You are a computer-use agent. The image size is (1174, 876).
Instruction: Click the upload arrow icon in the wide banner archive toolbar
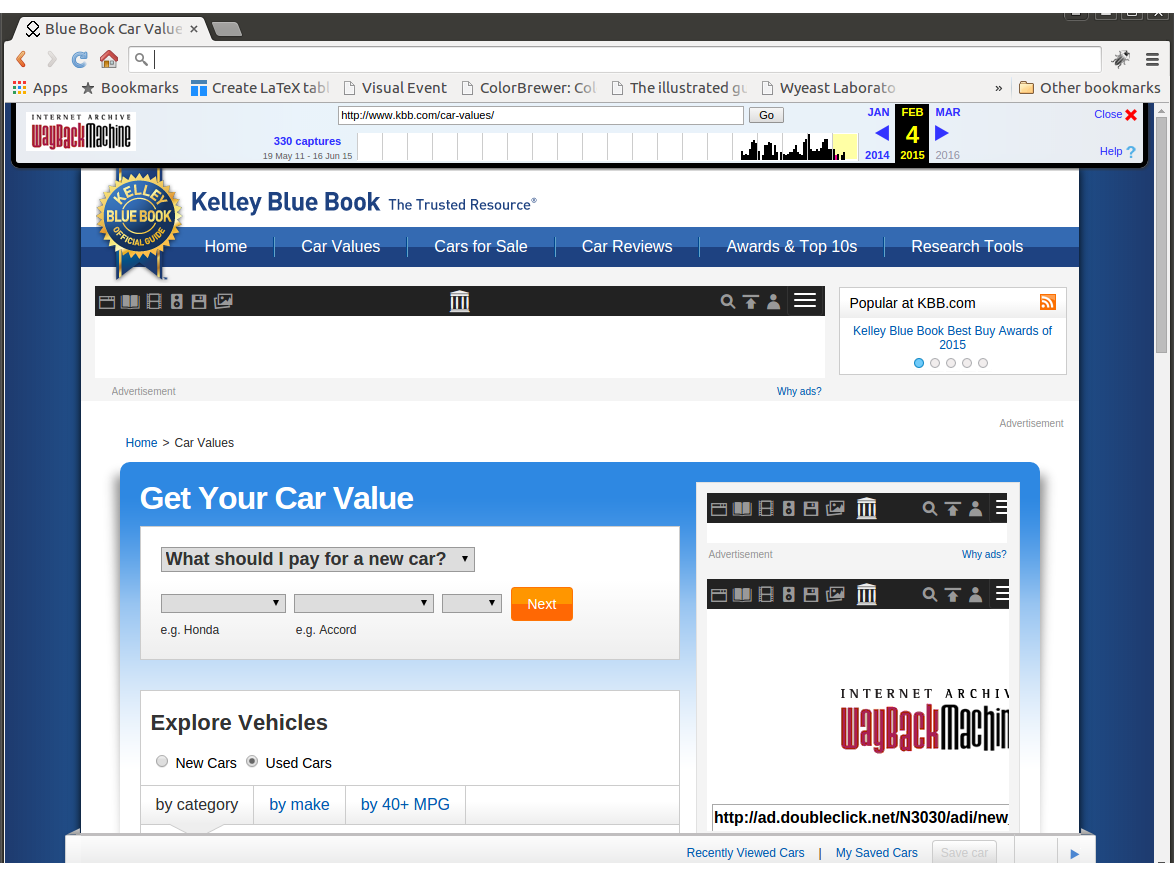click(x=750, y=302)
